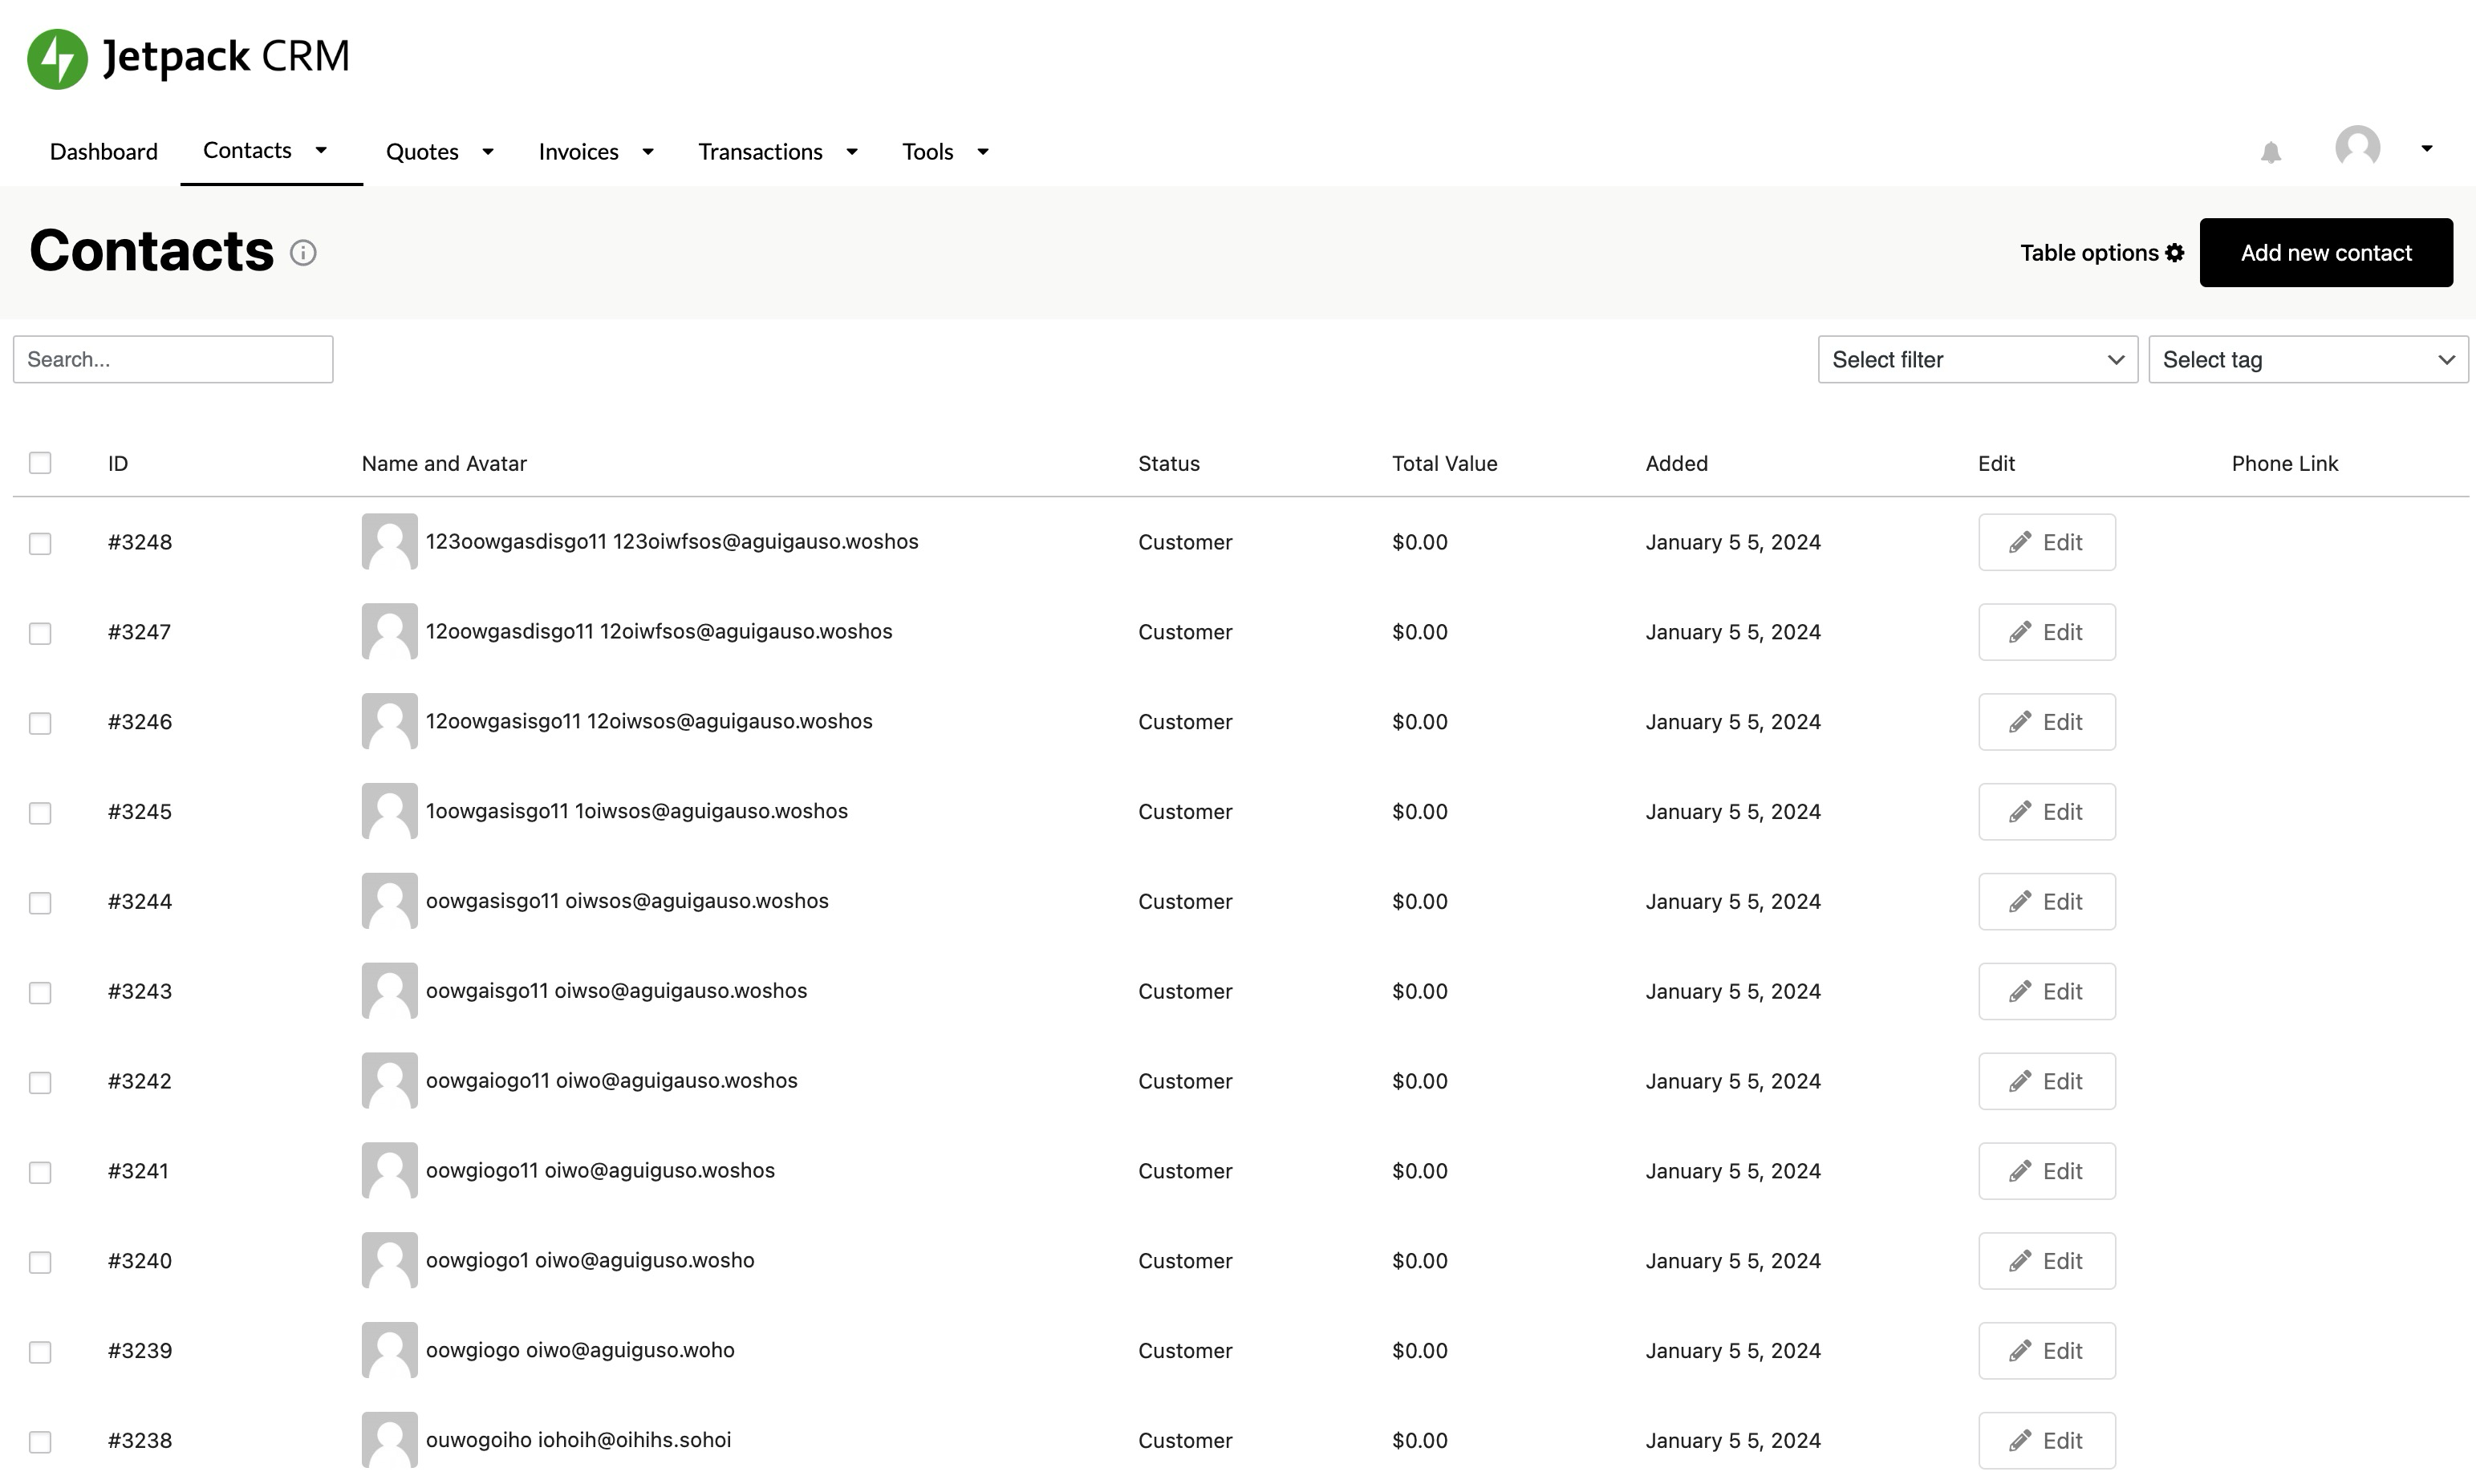Expand the Transactions menu chevron
2476x1484 pixels.
pyautogui.click(x=851, y=151)
